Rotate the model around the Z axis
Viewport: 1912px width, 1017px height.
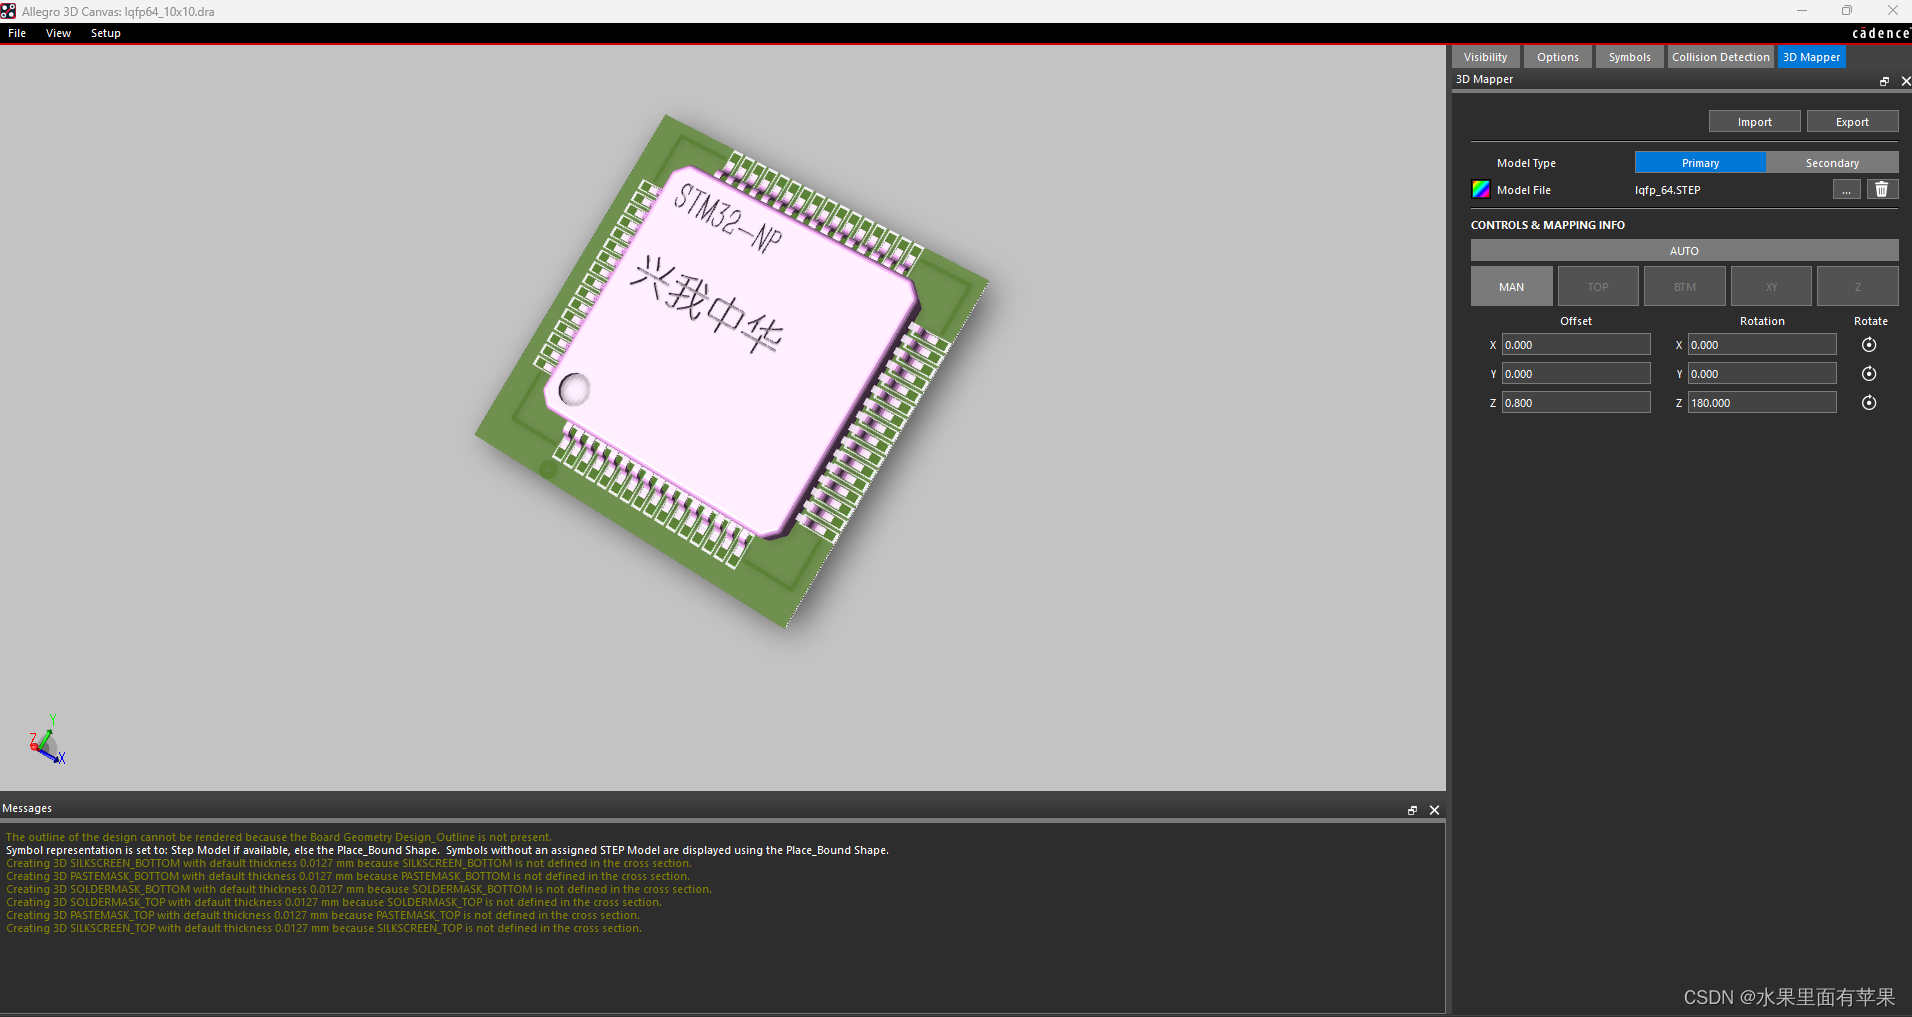pos(1869,402)
